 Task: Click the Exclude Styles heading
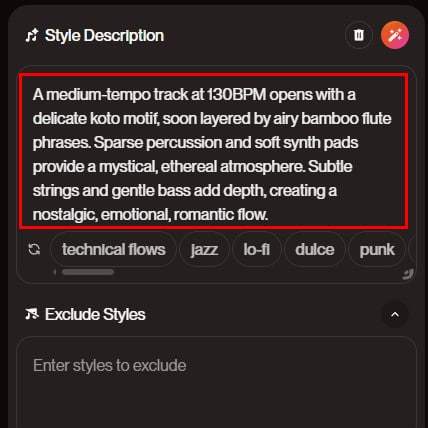(95, 314)
